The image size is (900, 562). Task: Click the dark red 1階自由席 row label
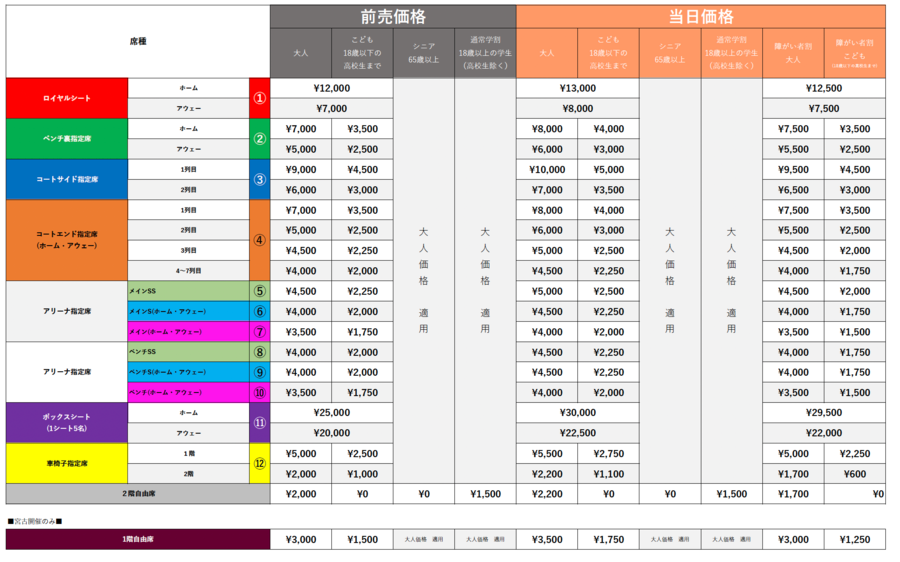[x=137, y=539]
